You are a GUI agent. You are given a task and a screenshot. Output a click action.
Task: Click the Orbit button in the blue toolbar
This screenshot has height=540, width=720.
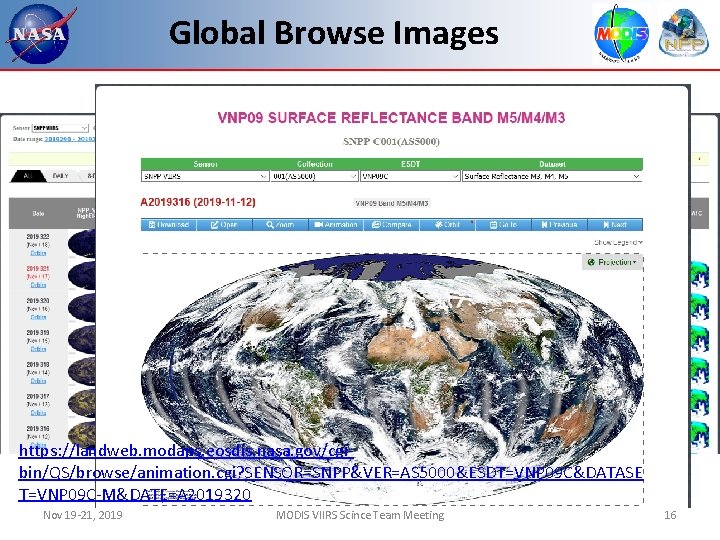[448, 225]
